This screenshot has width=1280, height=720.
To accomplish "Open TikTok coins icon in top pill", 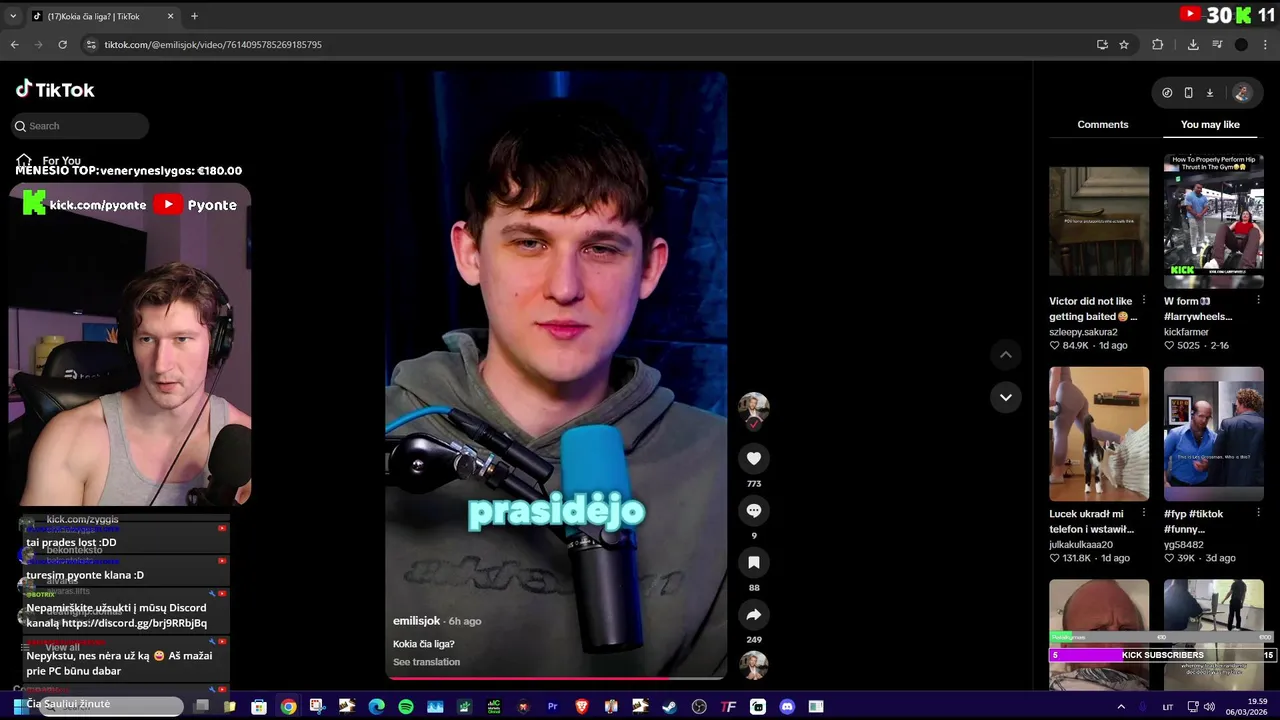I will pyautogui.click(x=1167, y=92).
